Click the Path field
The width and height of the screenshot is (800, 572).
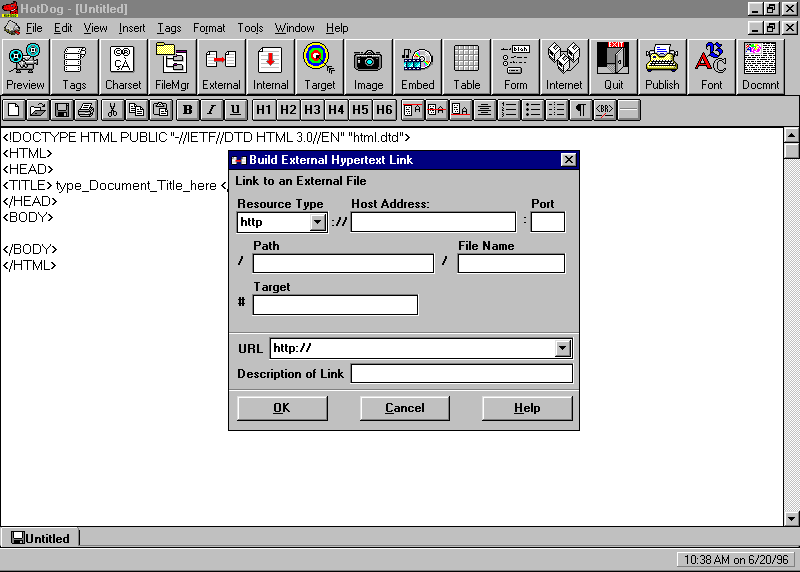point(343,264)
